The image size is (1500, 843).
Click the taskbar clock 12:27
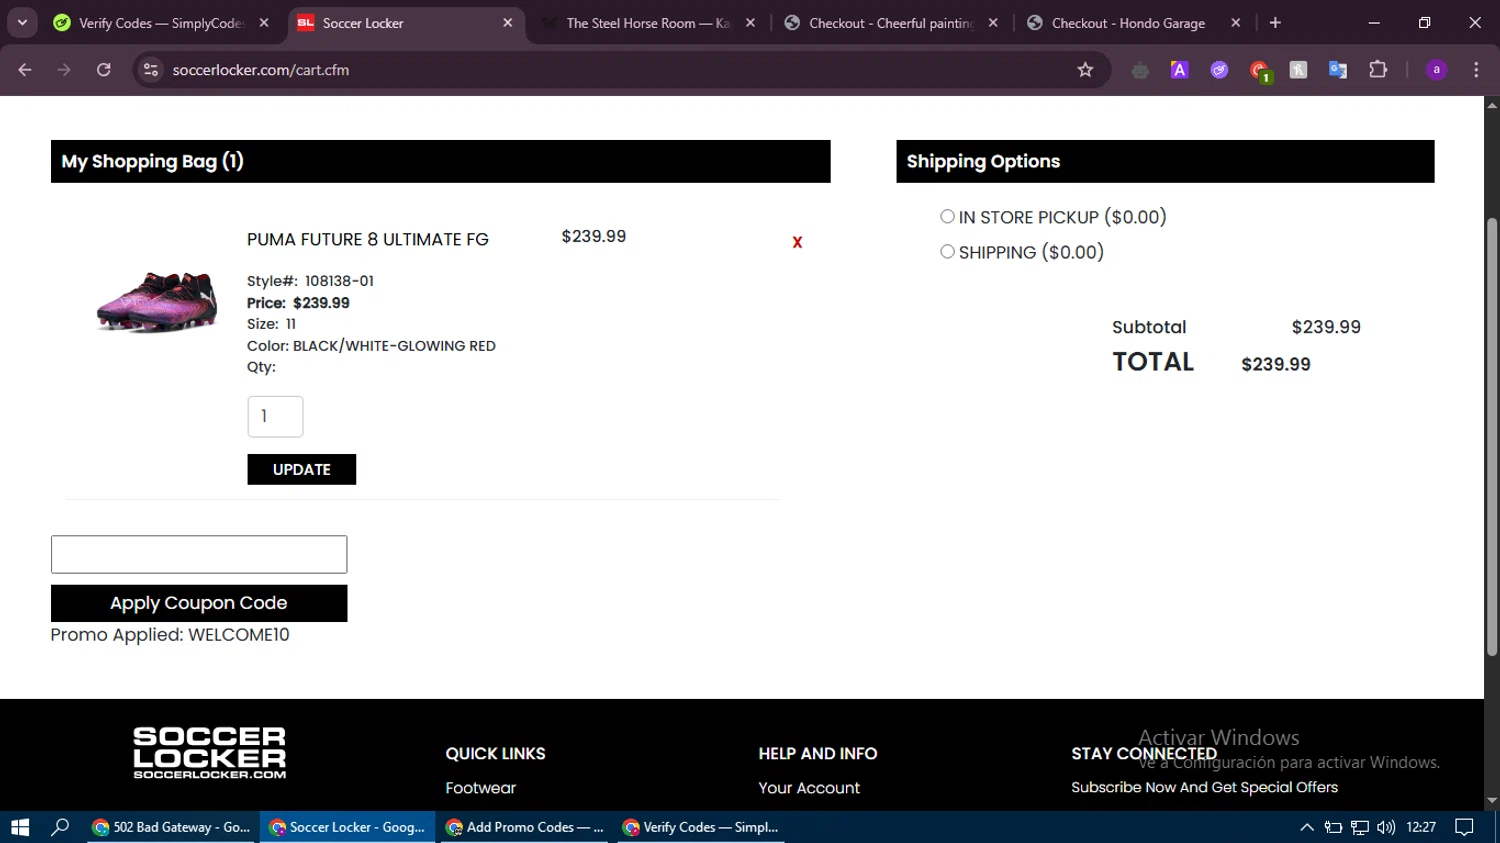1421,827
